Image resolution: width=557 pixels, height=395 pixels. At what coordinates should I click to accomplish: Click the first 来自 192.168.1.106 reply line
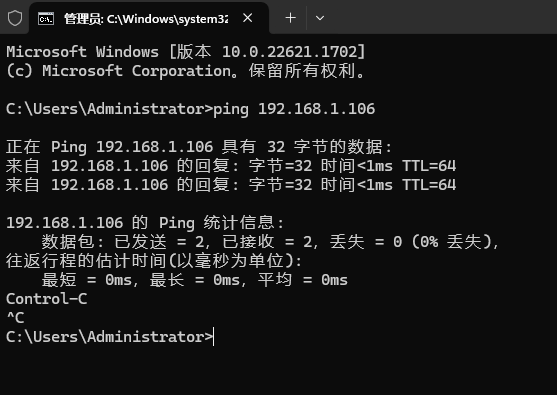231,166
